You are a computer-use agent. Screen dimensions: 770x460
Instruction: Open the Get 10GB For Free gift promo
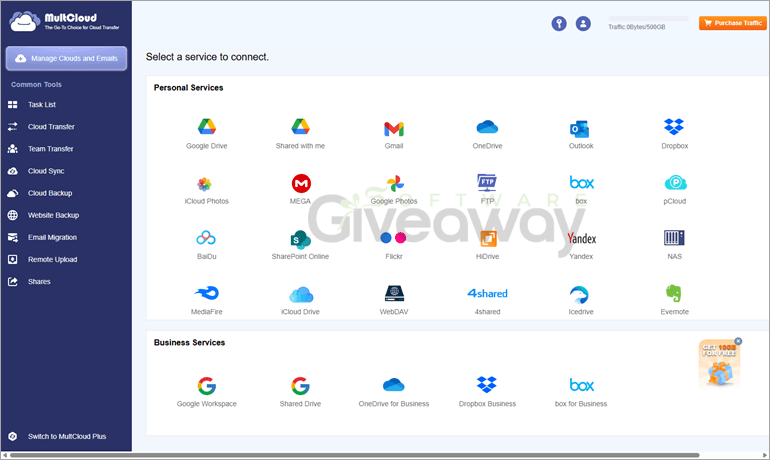(x=719, y=363)
